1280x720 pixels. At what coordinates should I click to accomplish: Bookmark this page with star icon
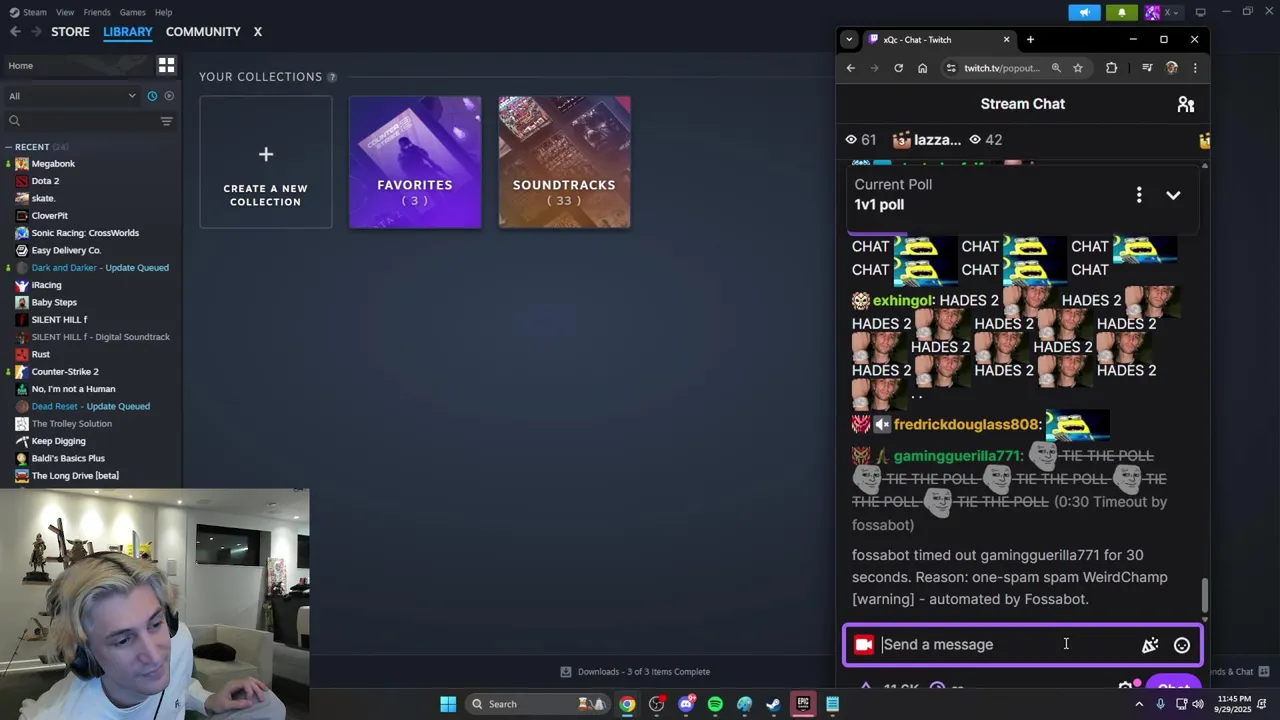(x=1078, y=68)
